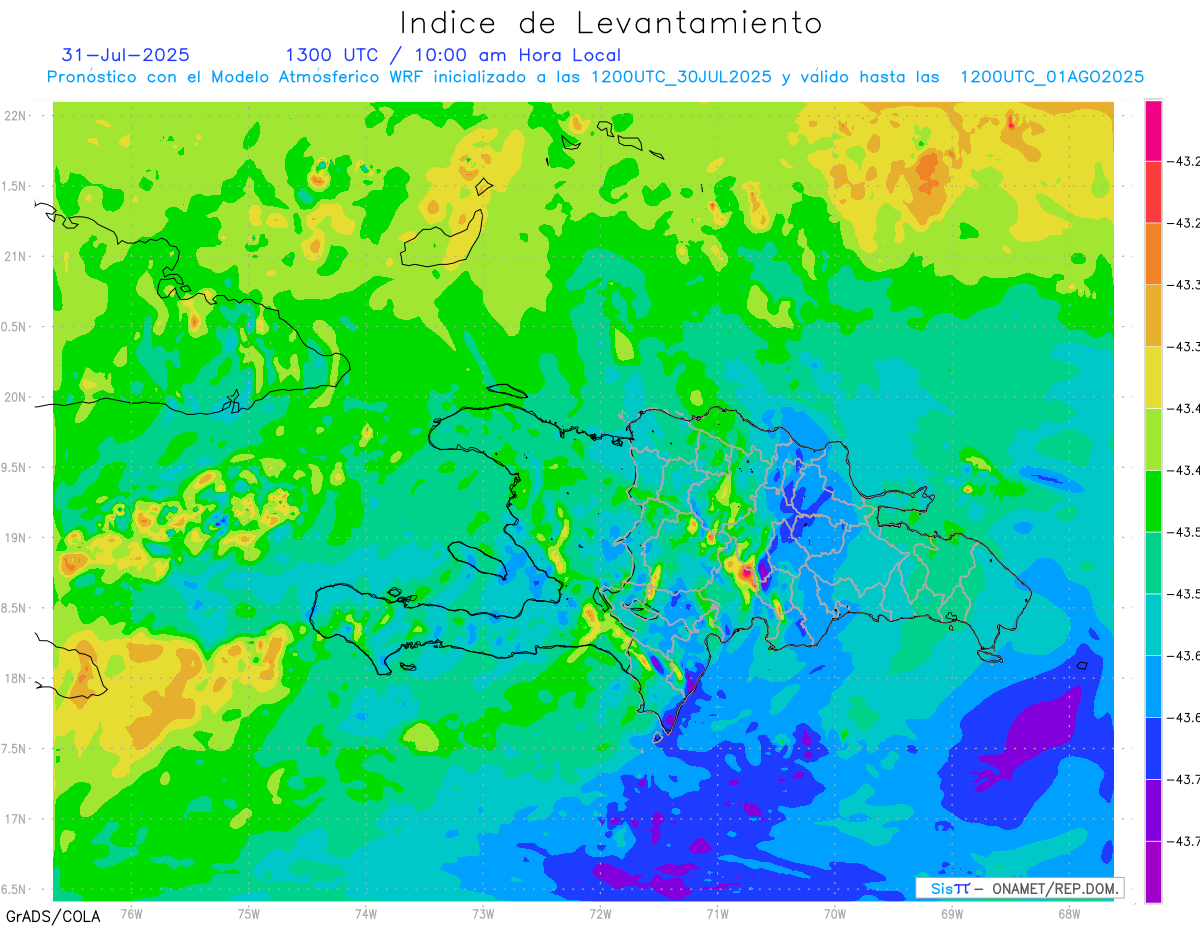Screen dimensions: 1200x927
Task: Click the '19N' latitude label
Action: (15, 538)
